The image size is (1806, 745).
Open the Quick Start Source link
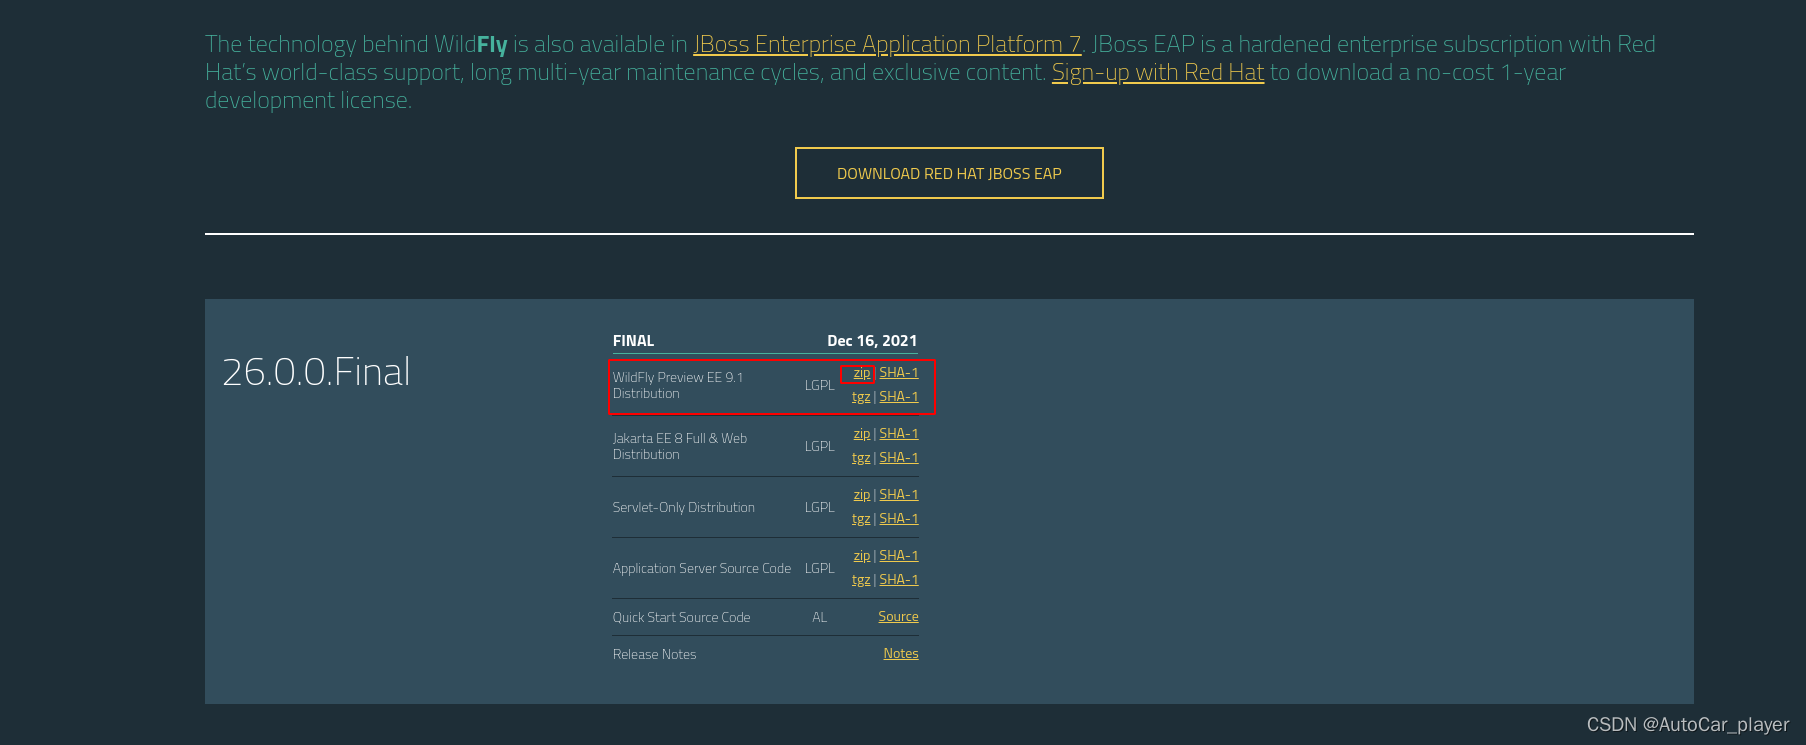(898, 617)
